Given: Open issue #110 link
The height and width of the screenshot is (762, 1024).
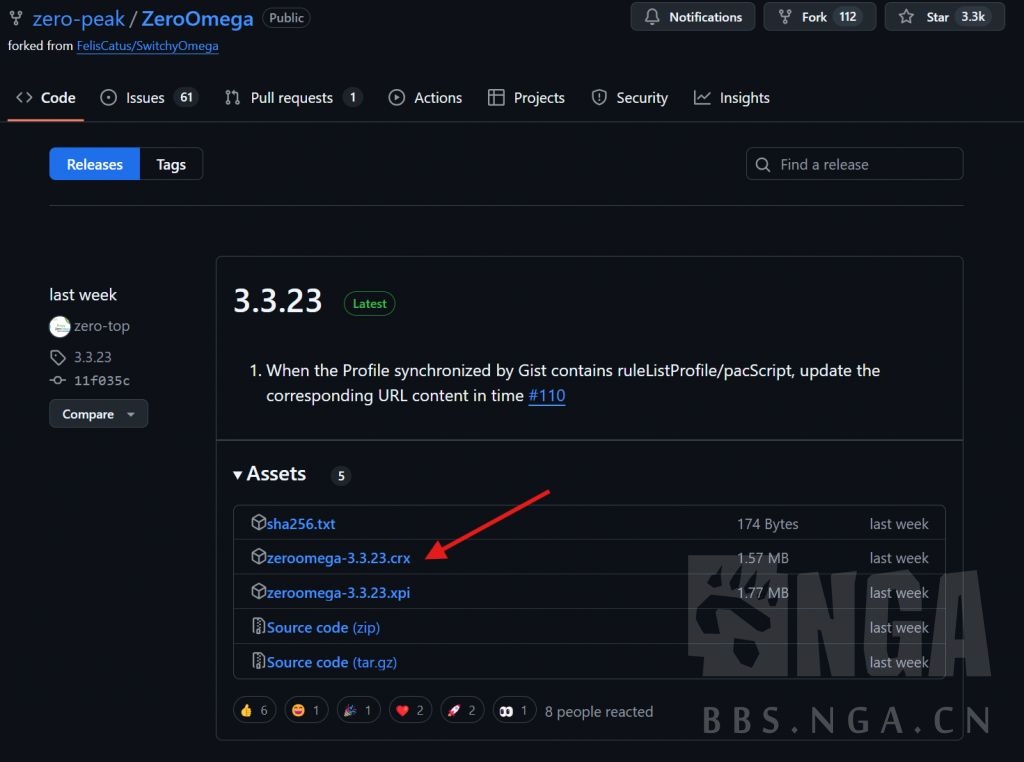Looking at the screenshot, I should [x=547, y=396].
